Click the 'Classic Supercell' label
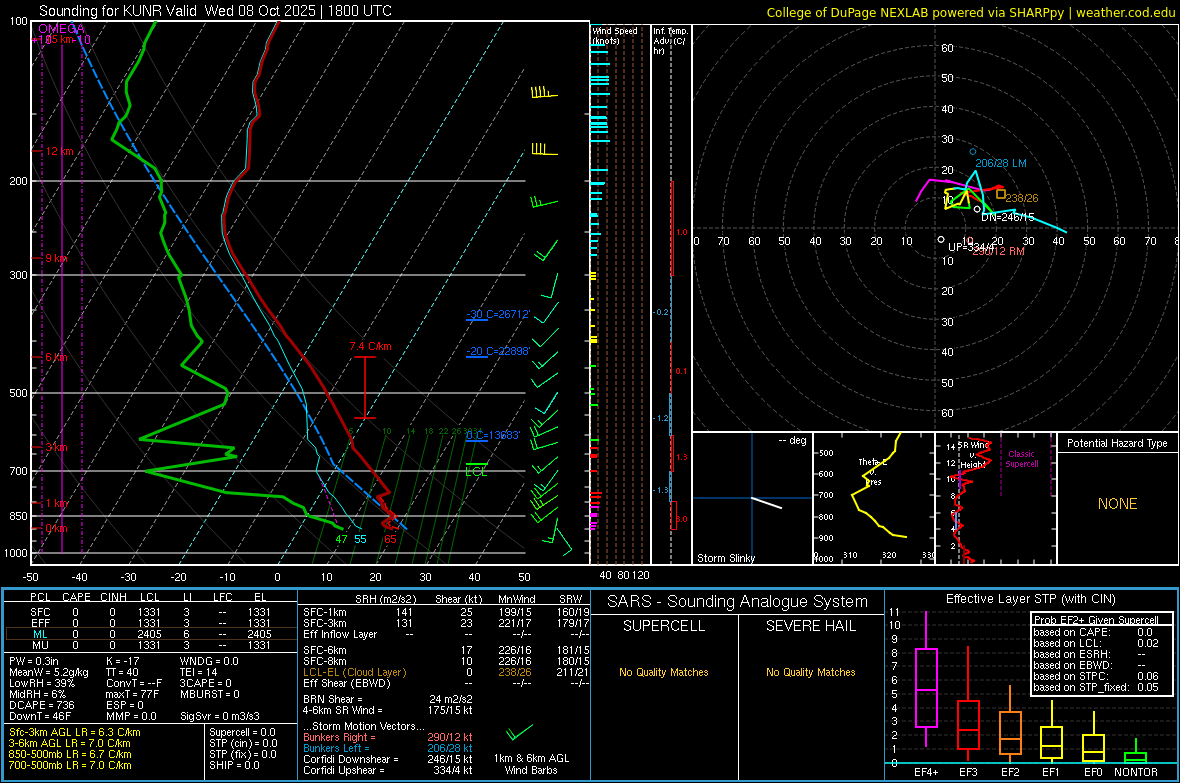 click(x=1022, y=459)
